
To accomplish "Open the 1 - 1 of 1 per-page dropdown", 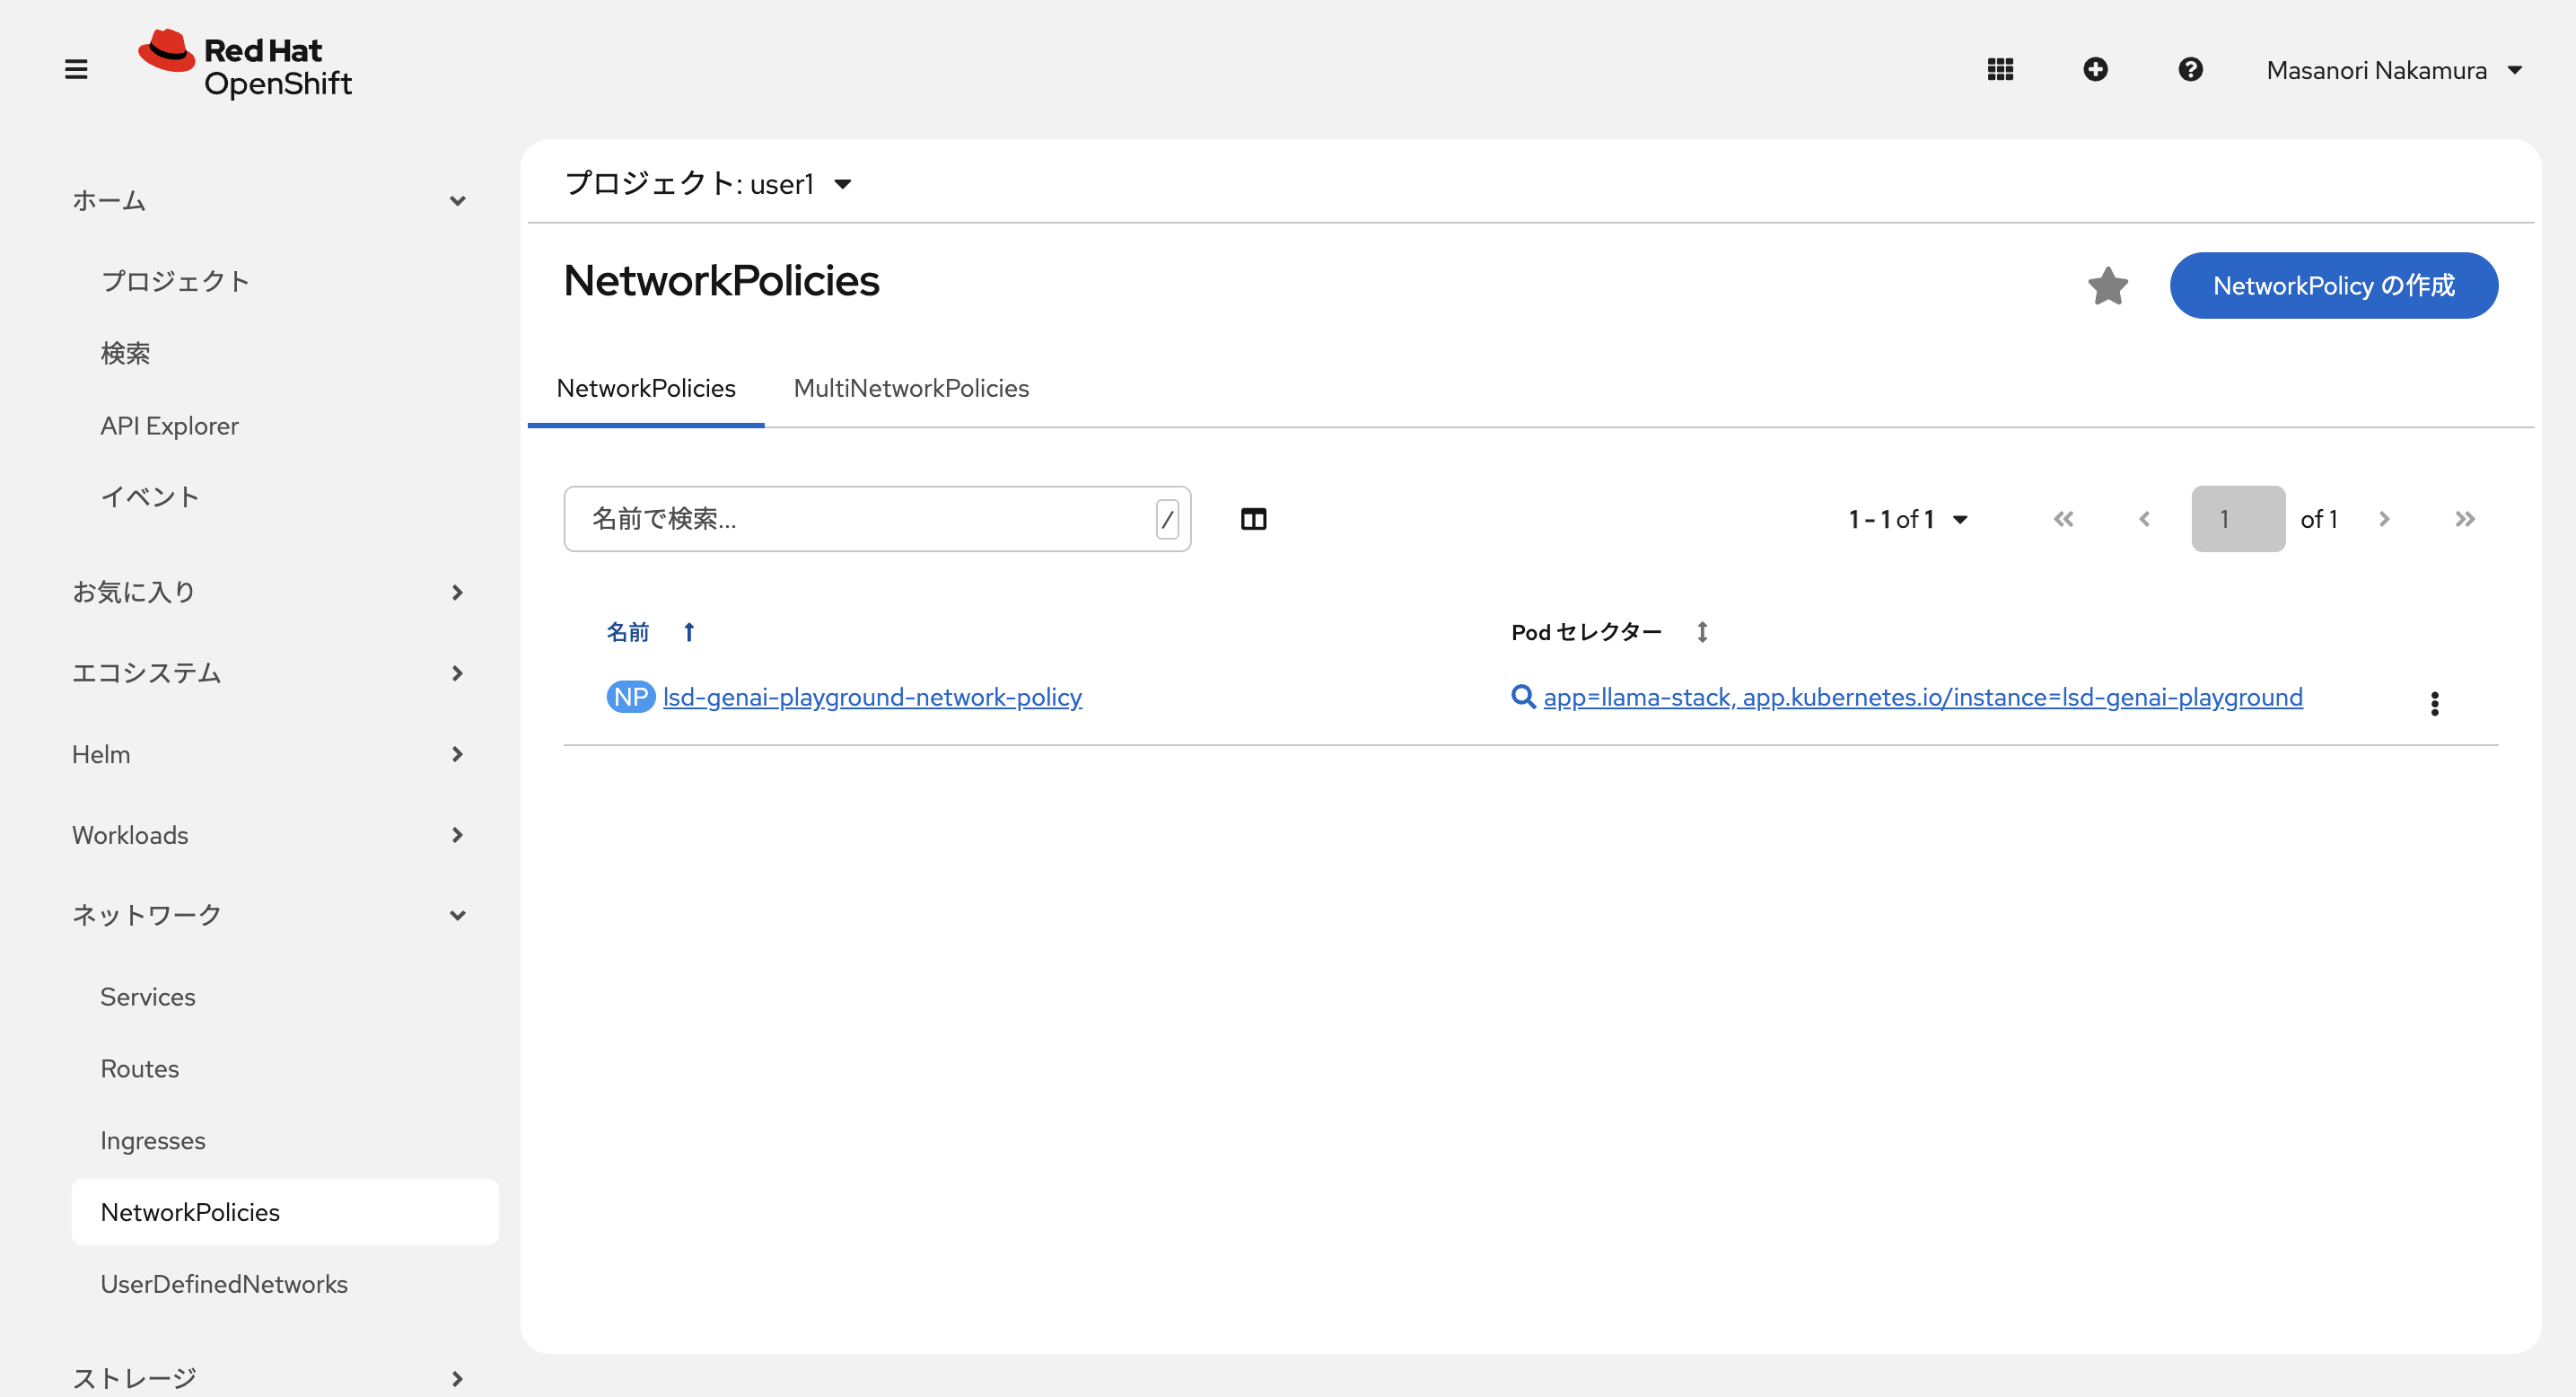I will coord(1908,519).
